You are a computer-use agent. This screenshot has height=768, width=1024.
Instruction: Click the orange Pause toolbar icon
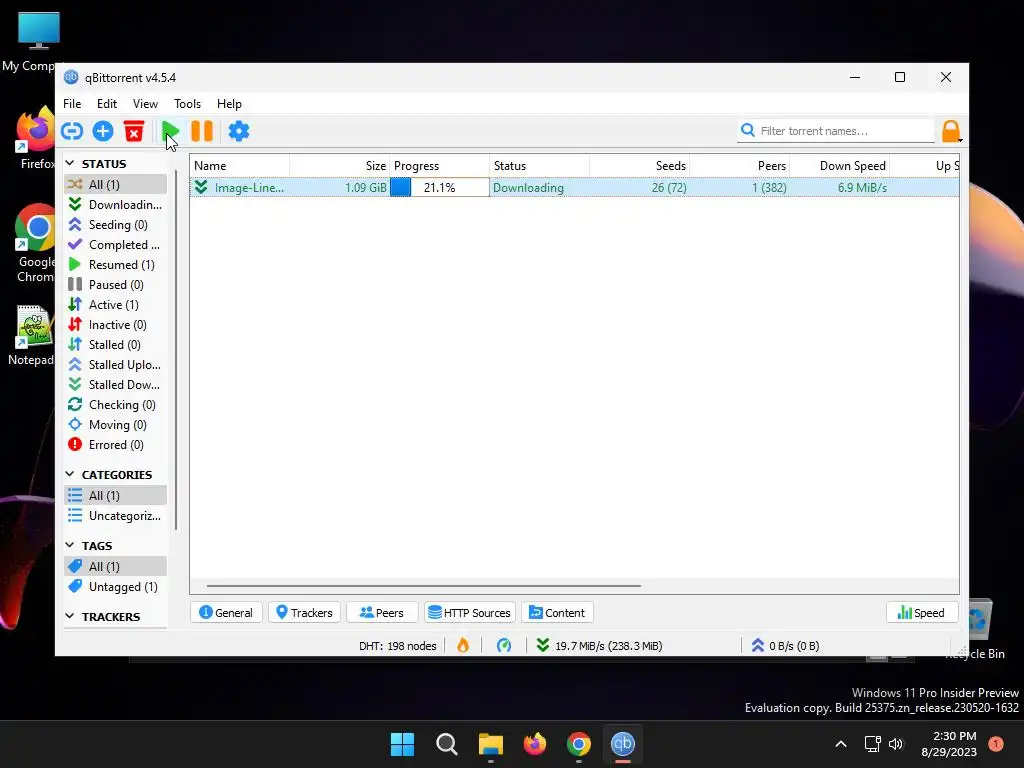click(x=202, y=131)
